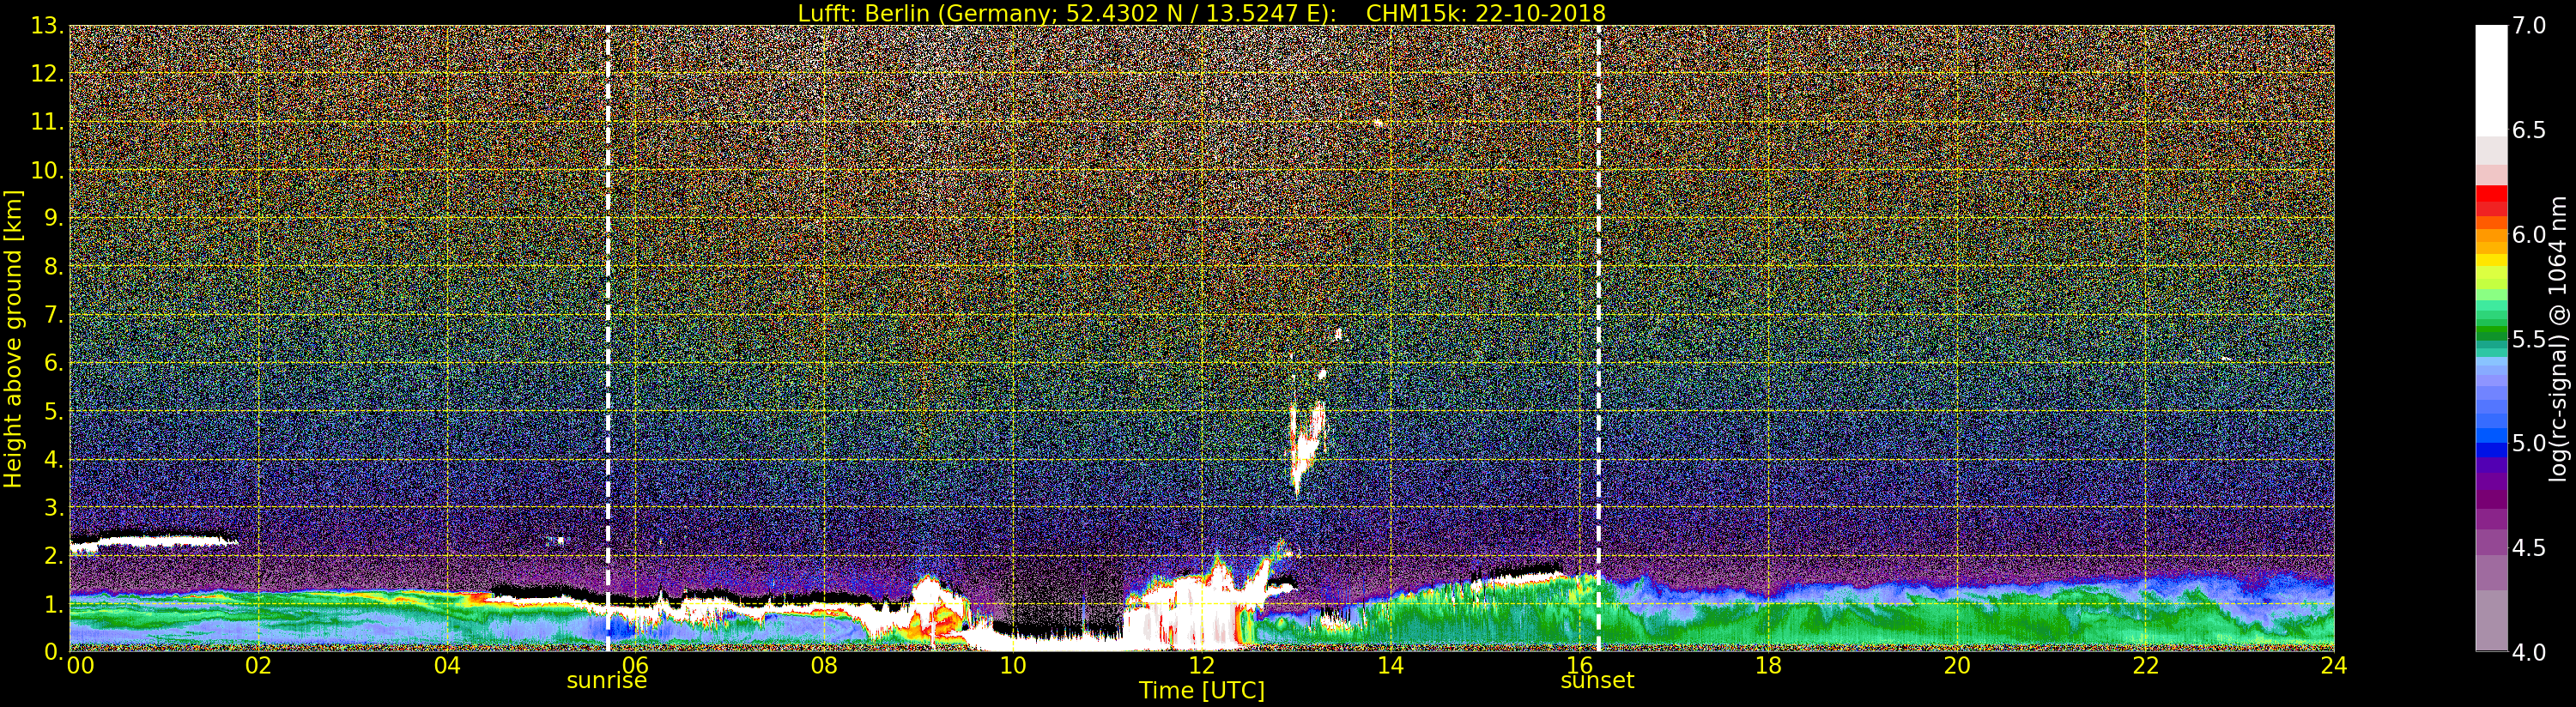Click the height axis tick '6.'
The image size is (2576, 707).
pos(53,363)
